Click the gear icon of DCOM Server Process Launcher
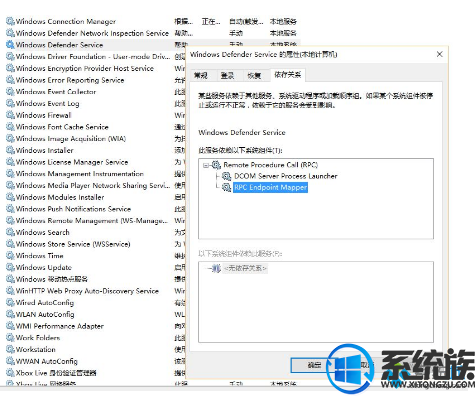Image resolution: width=475 pixels, height=397 pixels. (227, 176)
